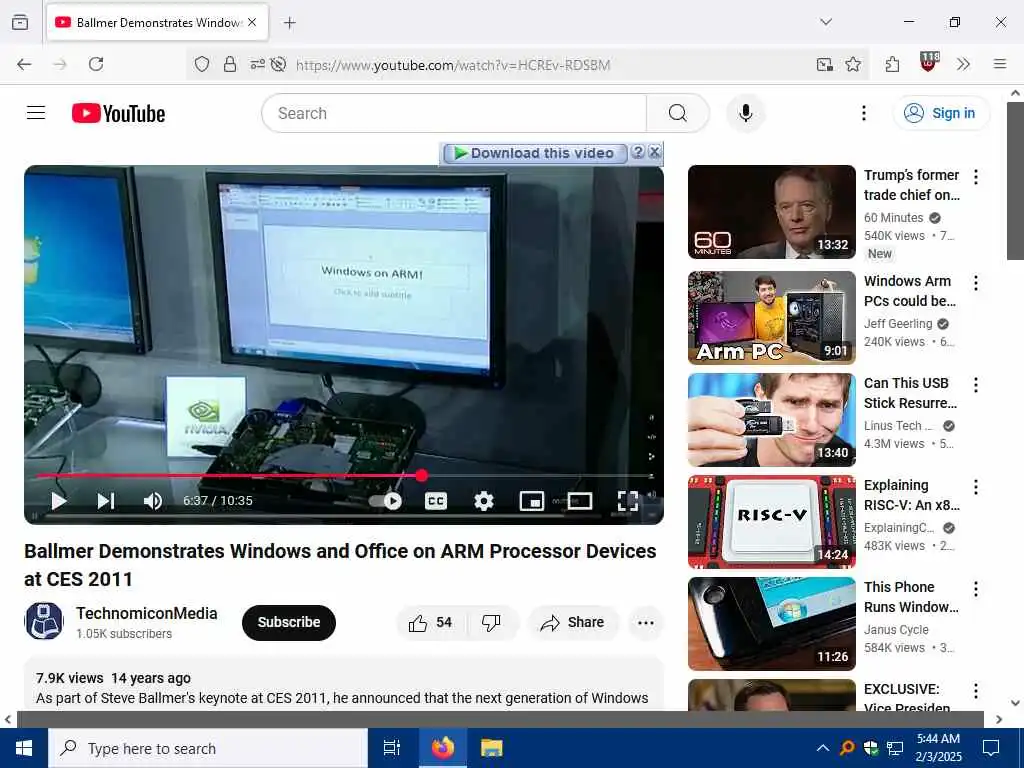Viewport: 1024px width, 768px height.
Task: List all tabs dropdown
Action: click(x=826, y=22)
